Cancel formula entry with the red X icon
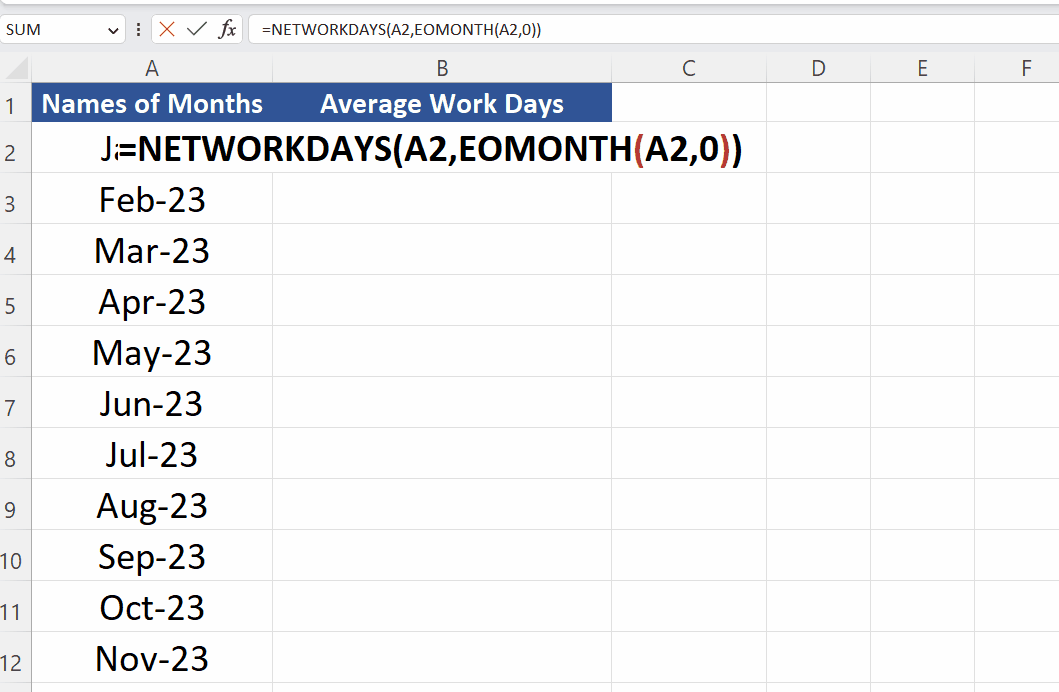 166,29
